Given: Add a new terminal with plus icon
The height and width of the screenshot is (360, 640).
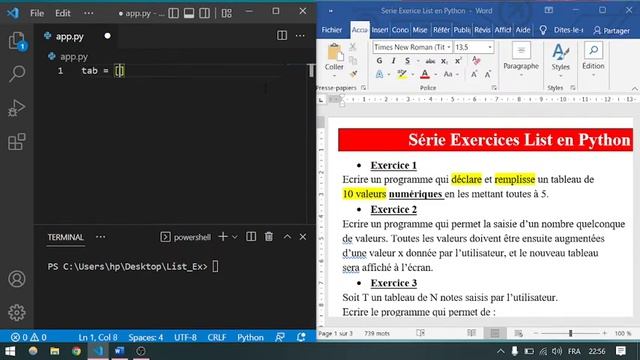Looking at the screenshot, I should click(223, 237).
